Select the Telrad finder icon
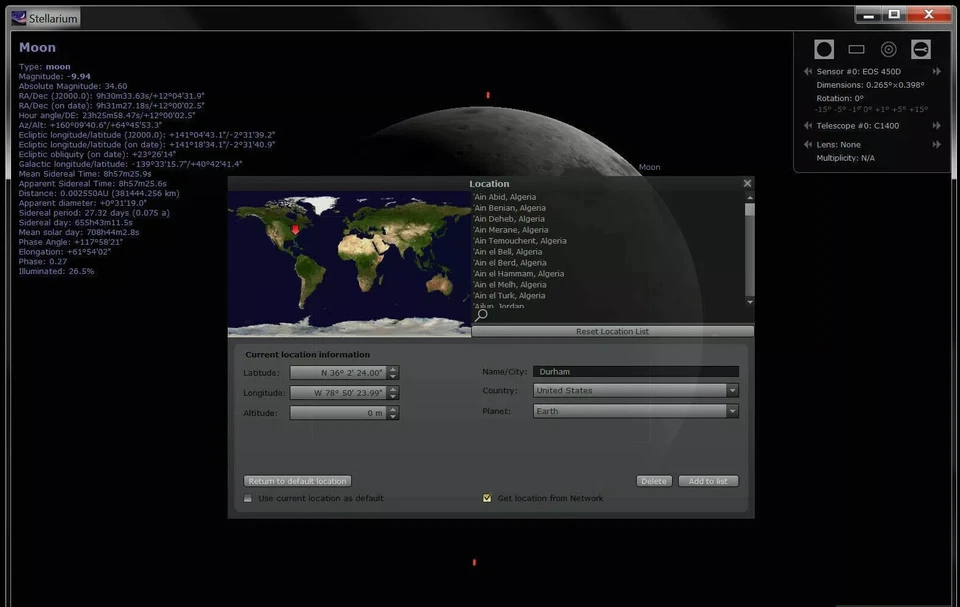This screenshot has height=607, width=960. pos(888,48)
